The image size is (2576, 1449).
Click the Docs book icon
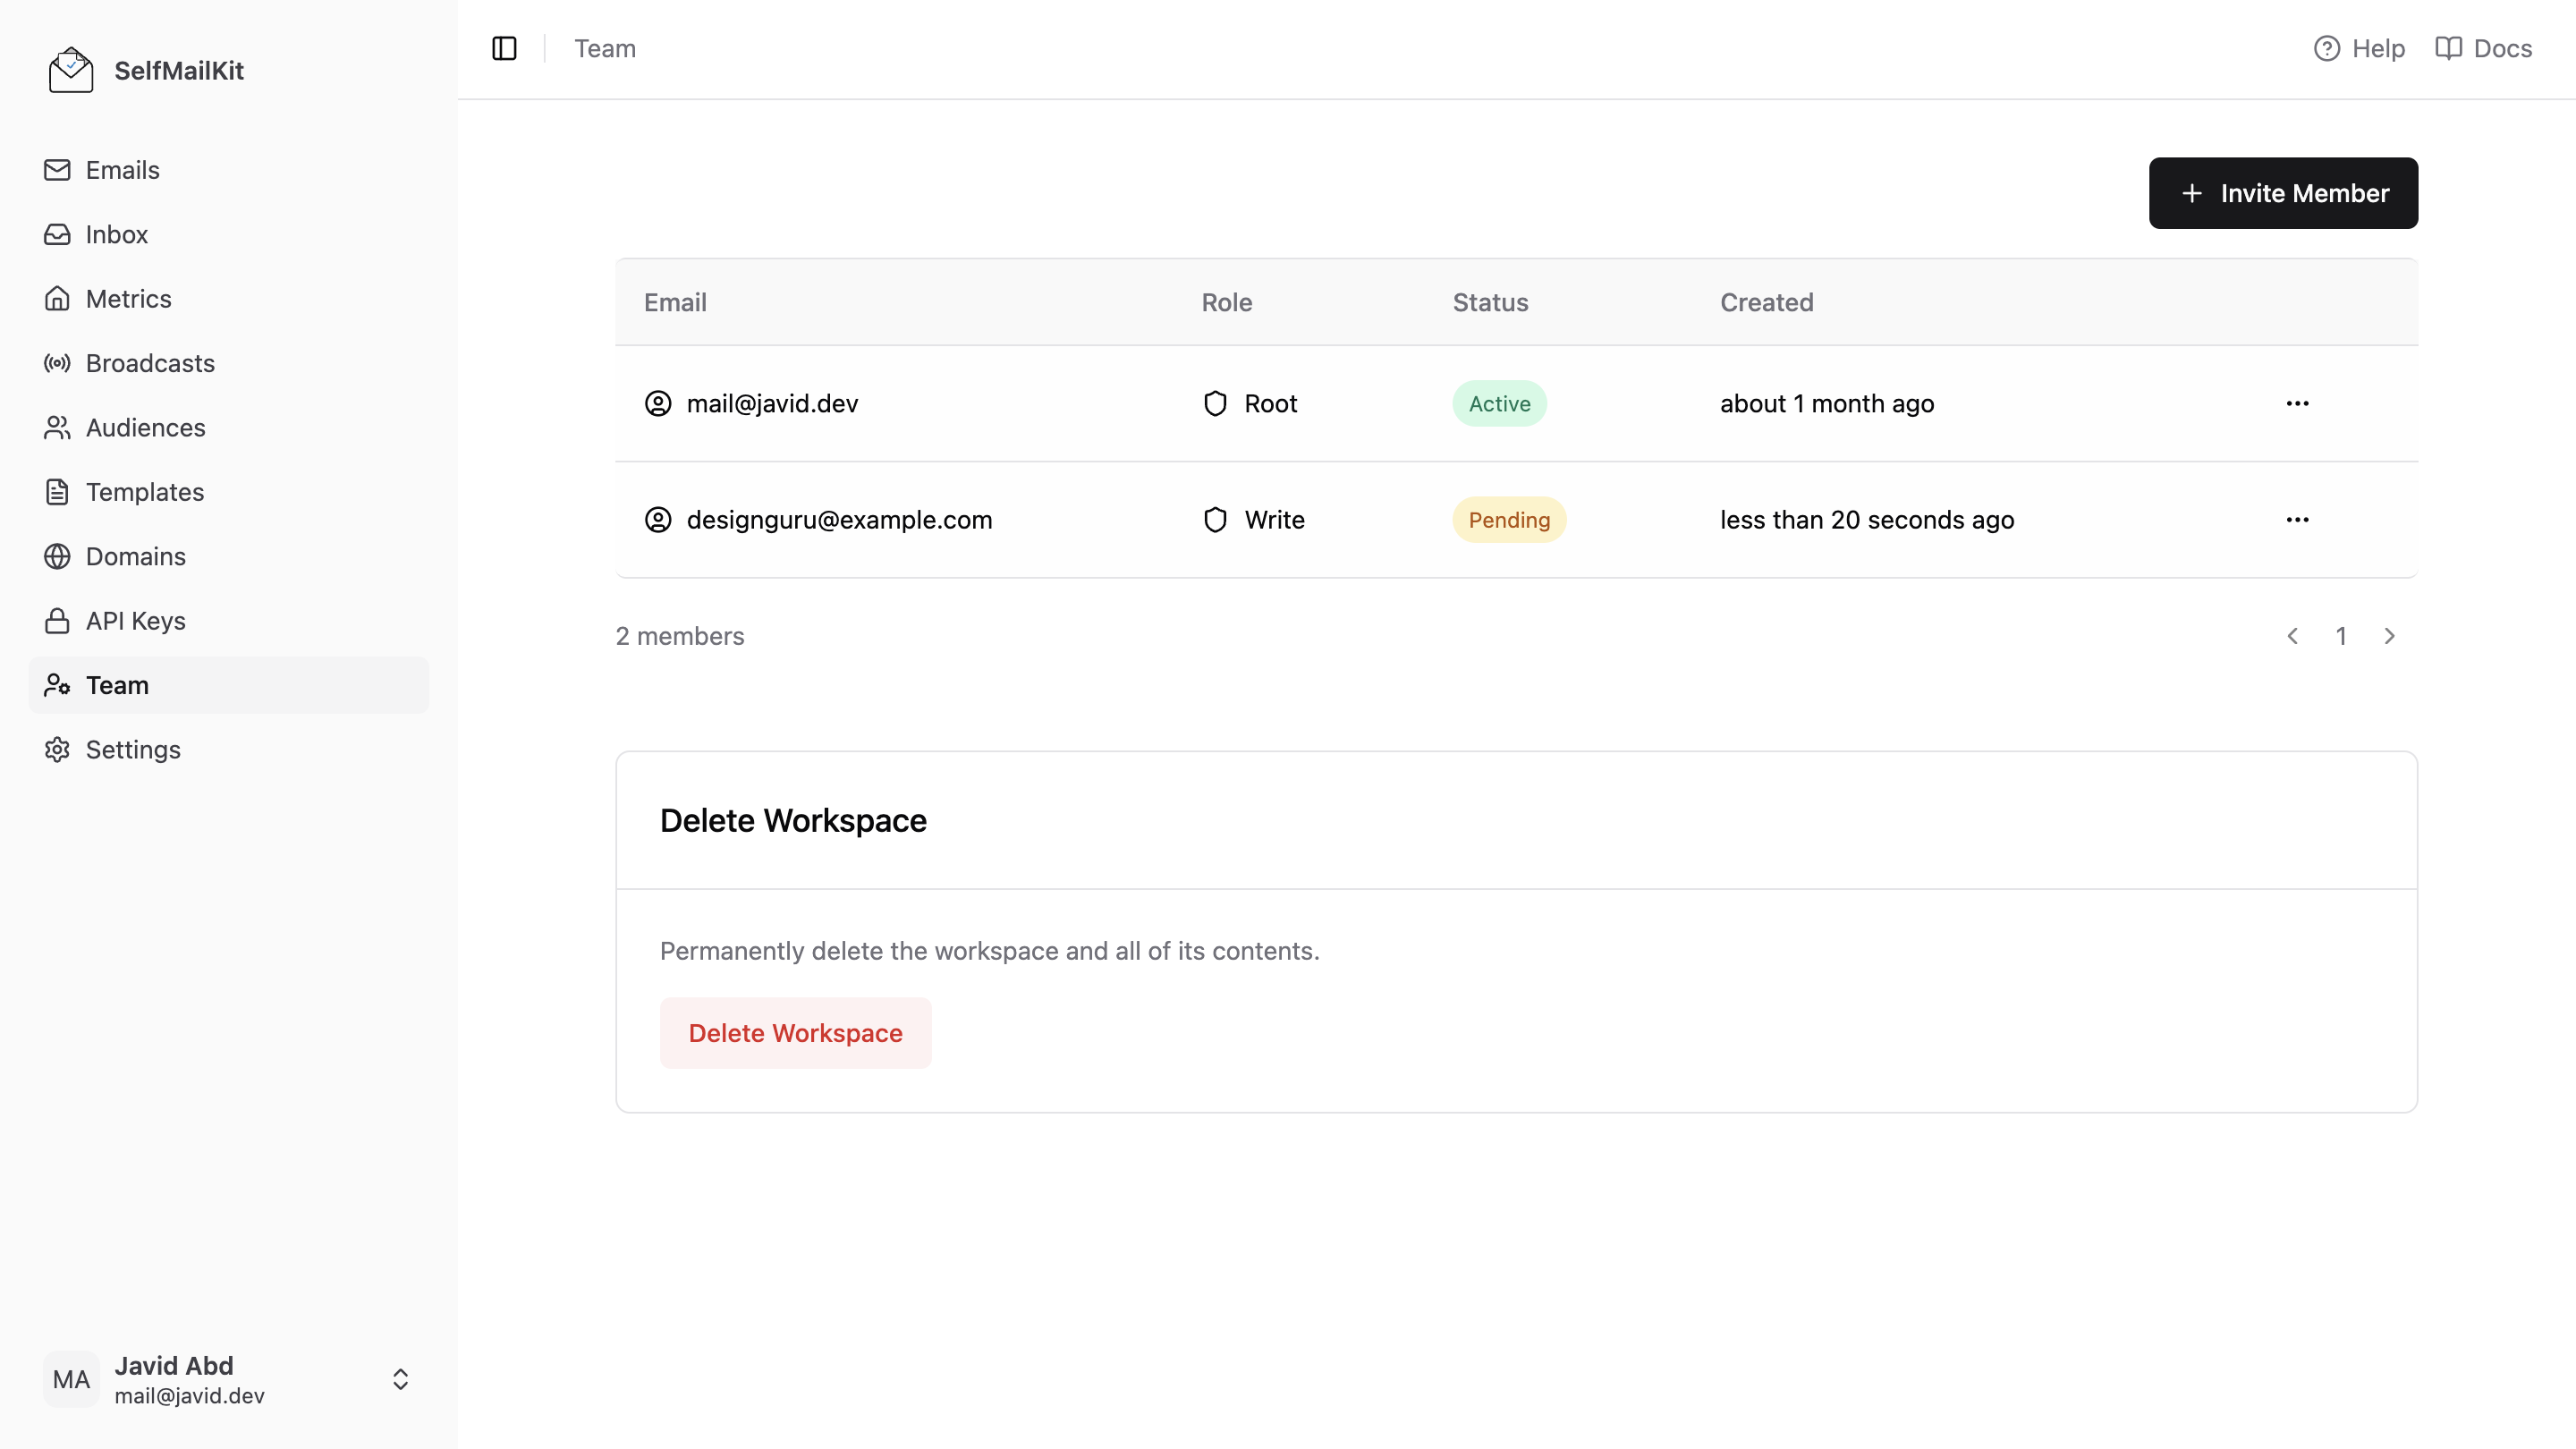coord(2448,48)
